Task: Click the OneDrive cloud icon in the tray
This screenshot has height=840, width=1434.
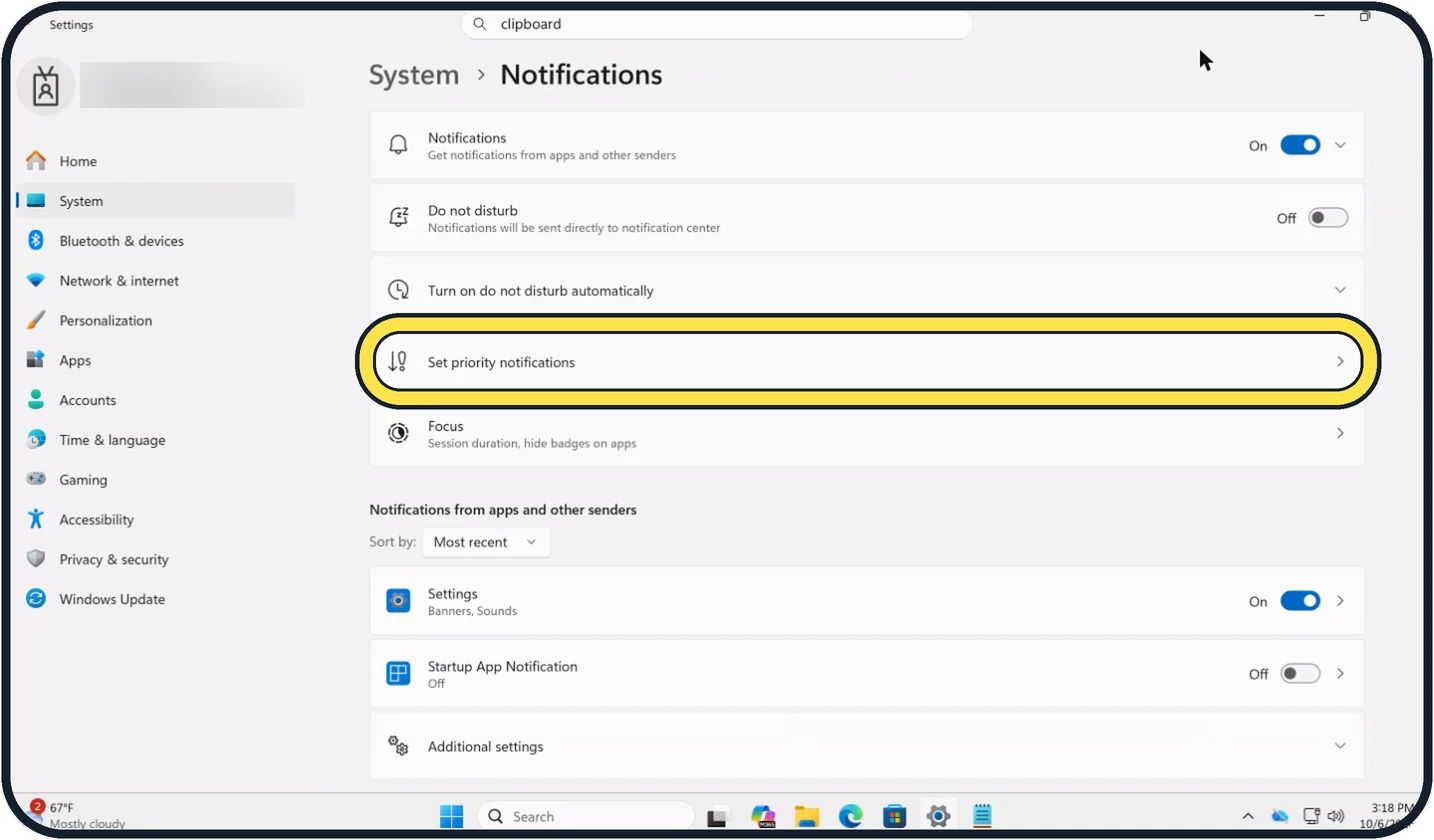Action: coord(1279,816)
